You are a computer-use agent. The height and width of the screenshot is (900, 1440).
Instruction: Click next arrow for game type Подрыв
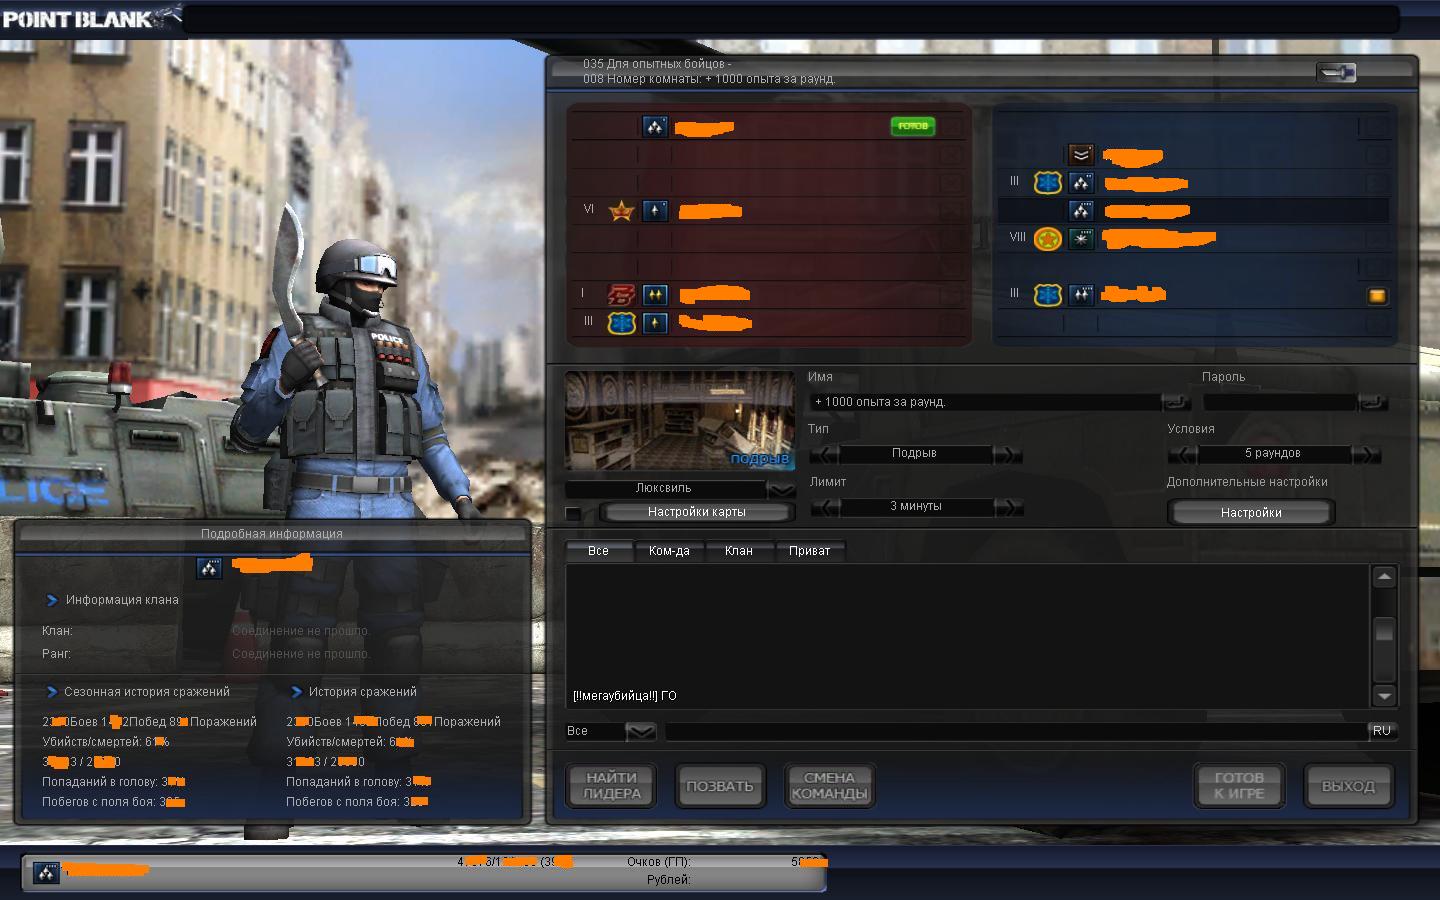(x=1007, y=455)
